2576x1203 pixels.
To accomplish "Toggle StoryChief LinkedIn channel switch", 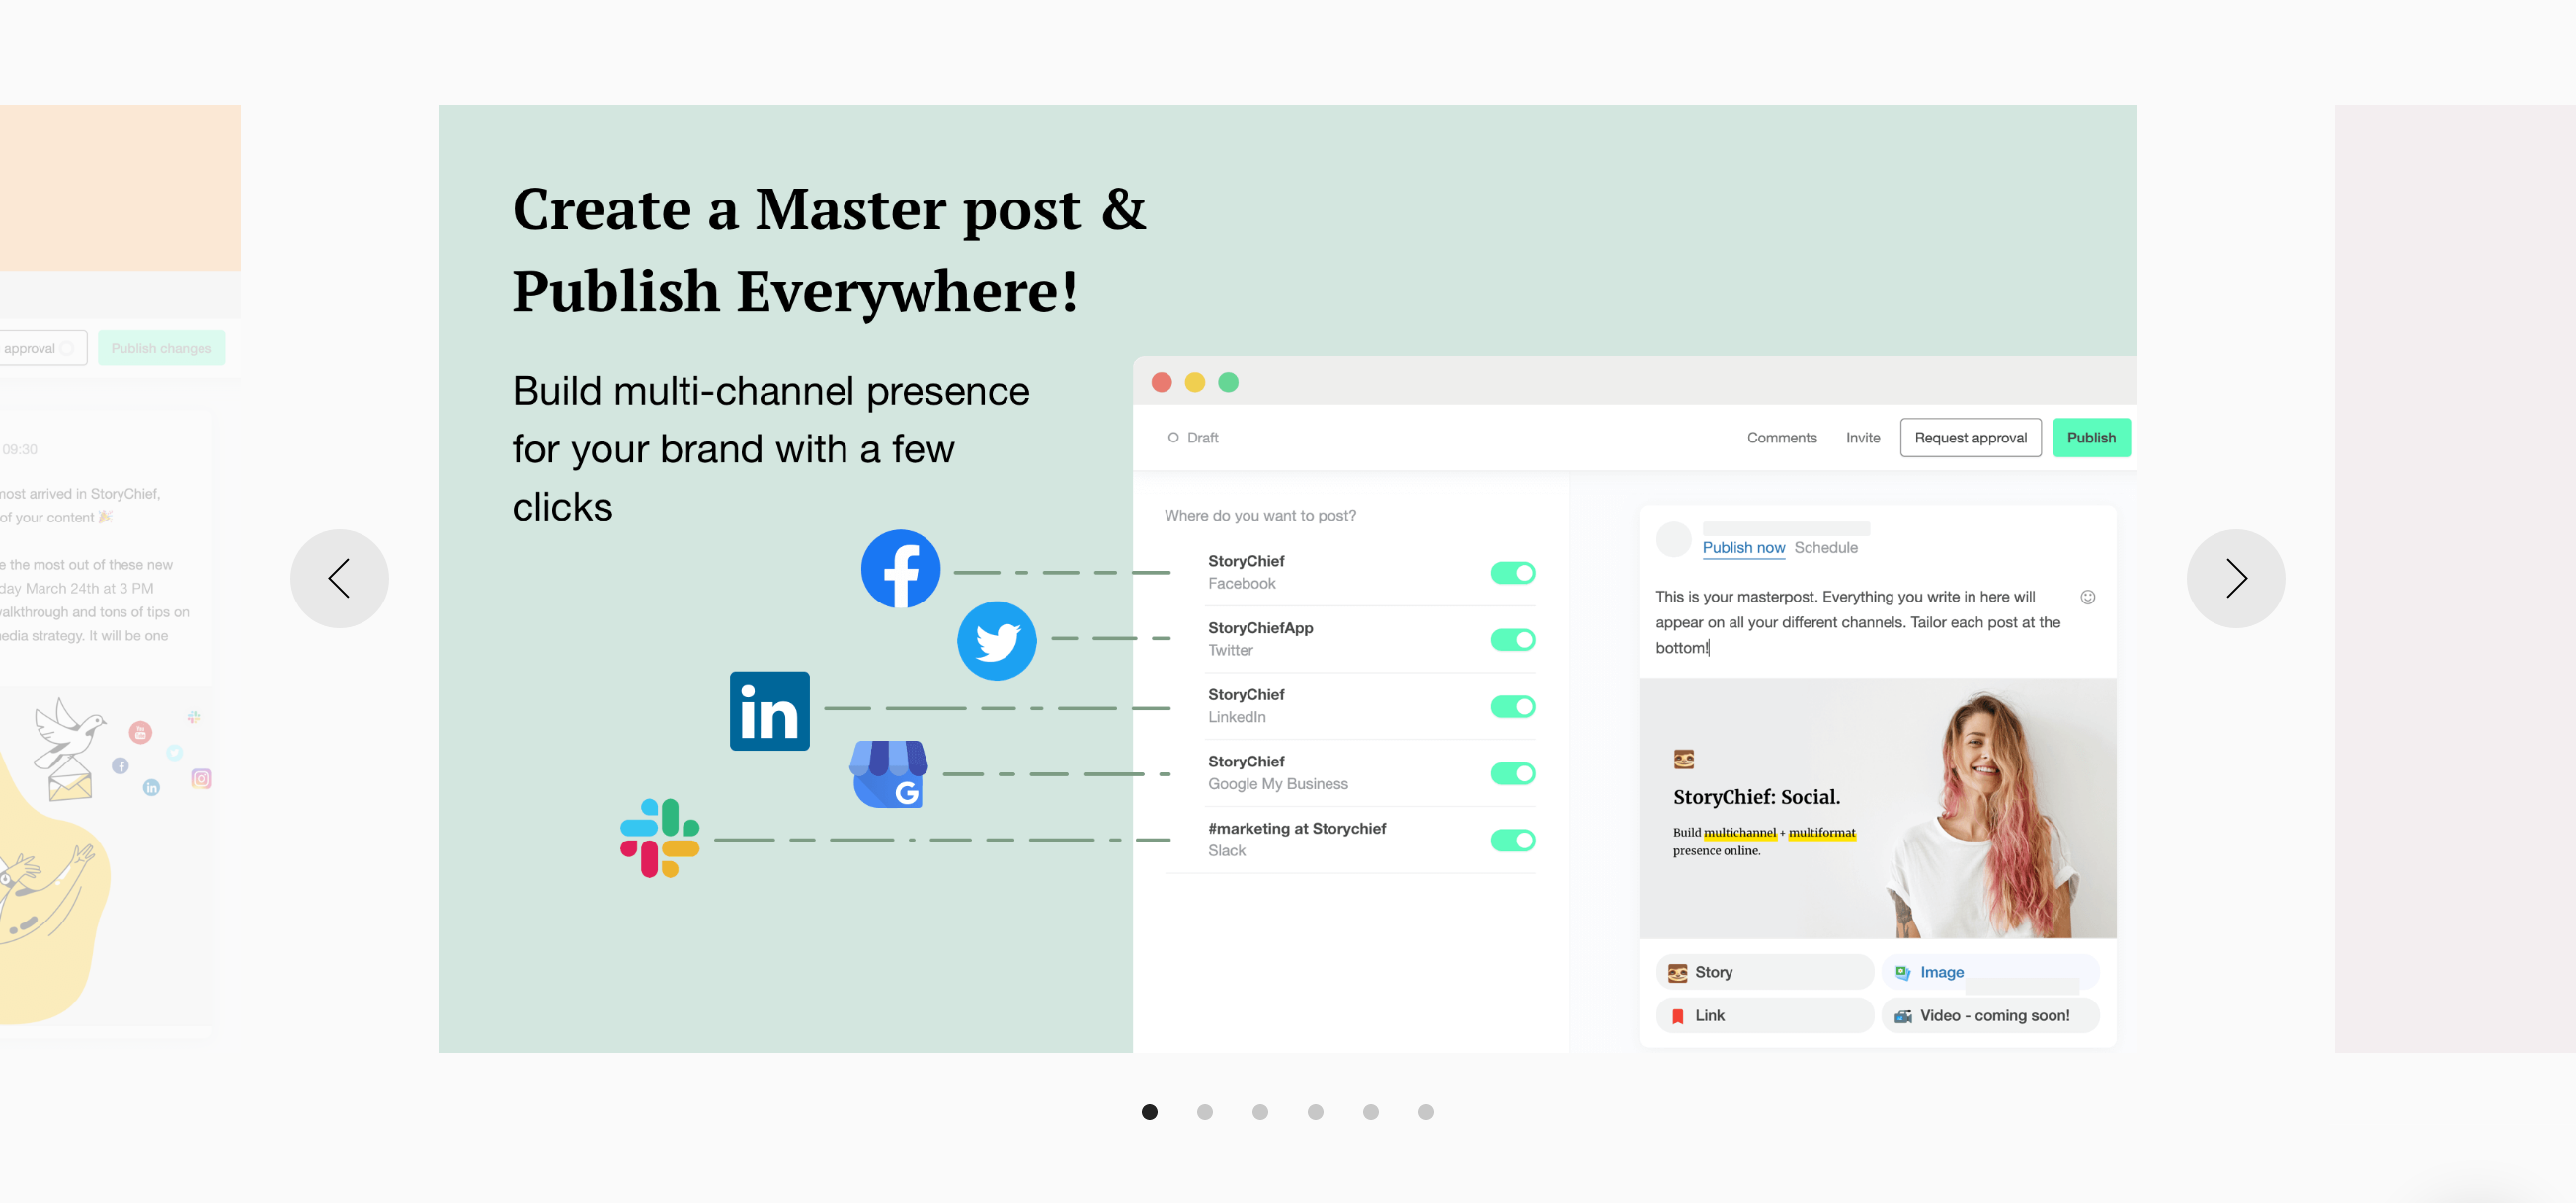I will click(1512, 707).
